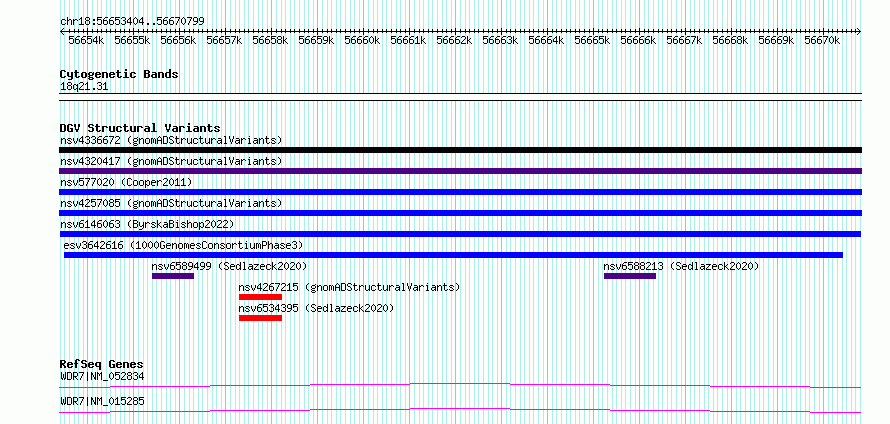This screenshot has height=424, width=890.
Task: Click the 56670k ruler label
Action: click(822, 40)
